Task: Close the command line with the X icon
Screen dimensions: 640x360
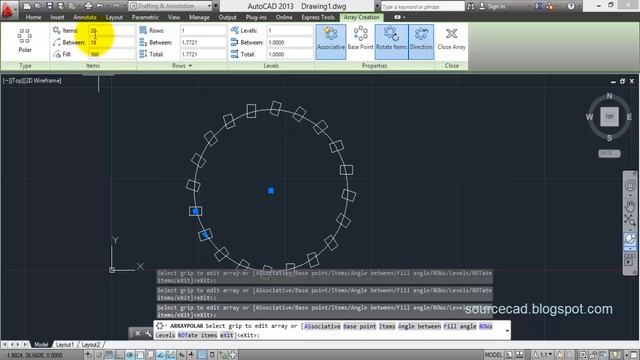Action: click(138, 333)
